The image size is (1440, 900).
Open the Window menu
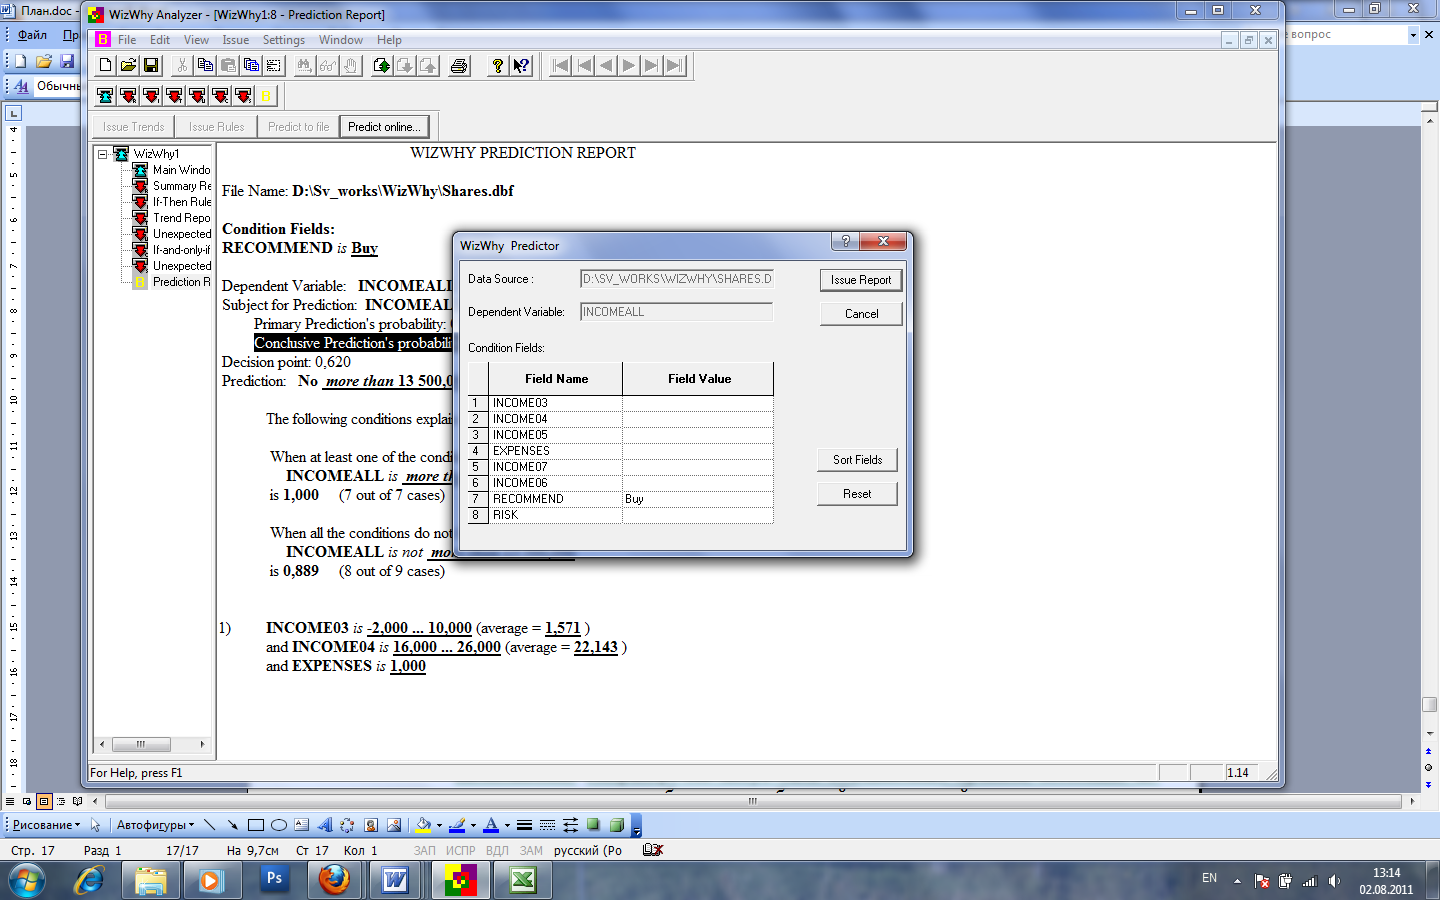tap(341, 40)
